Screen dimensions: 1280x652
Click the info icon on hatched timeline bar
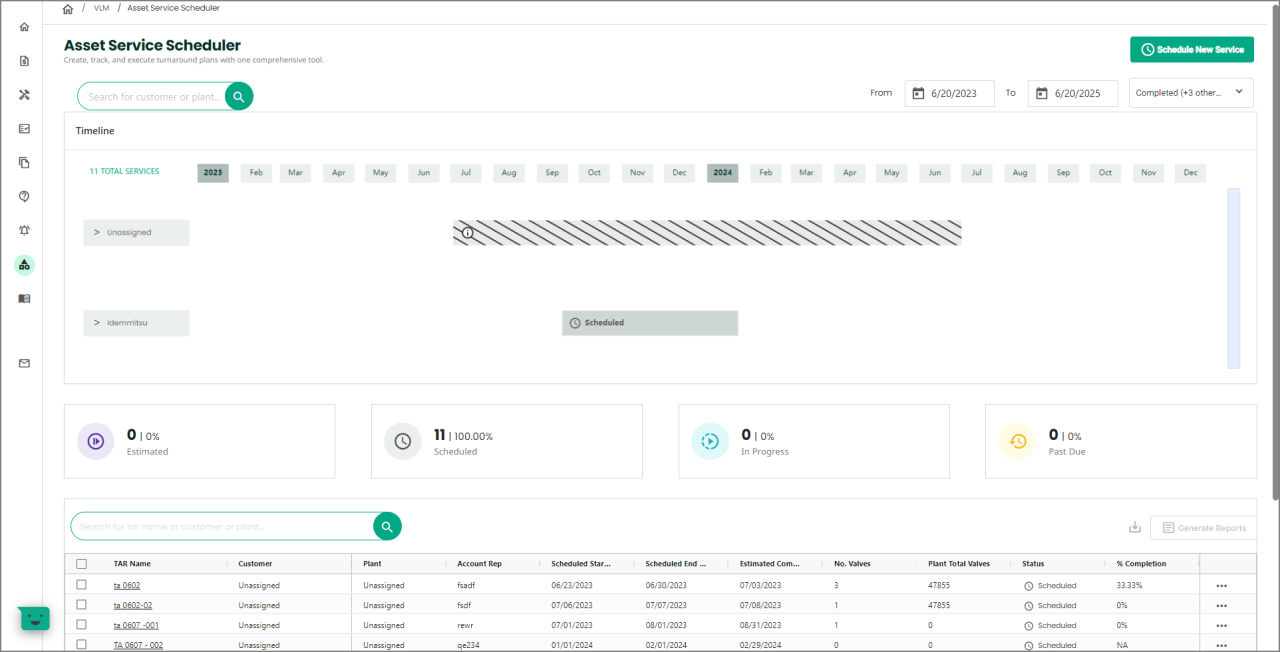point(467,233)
